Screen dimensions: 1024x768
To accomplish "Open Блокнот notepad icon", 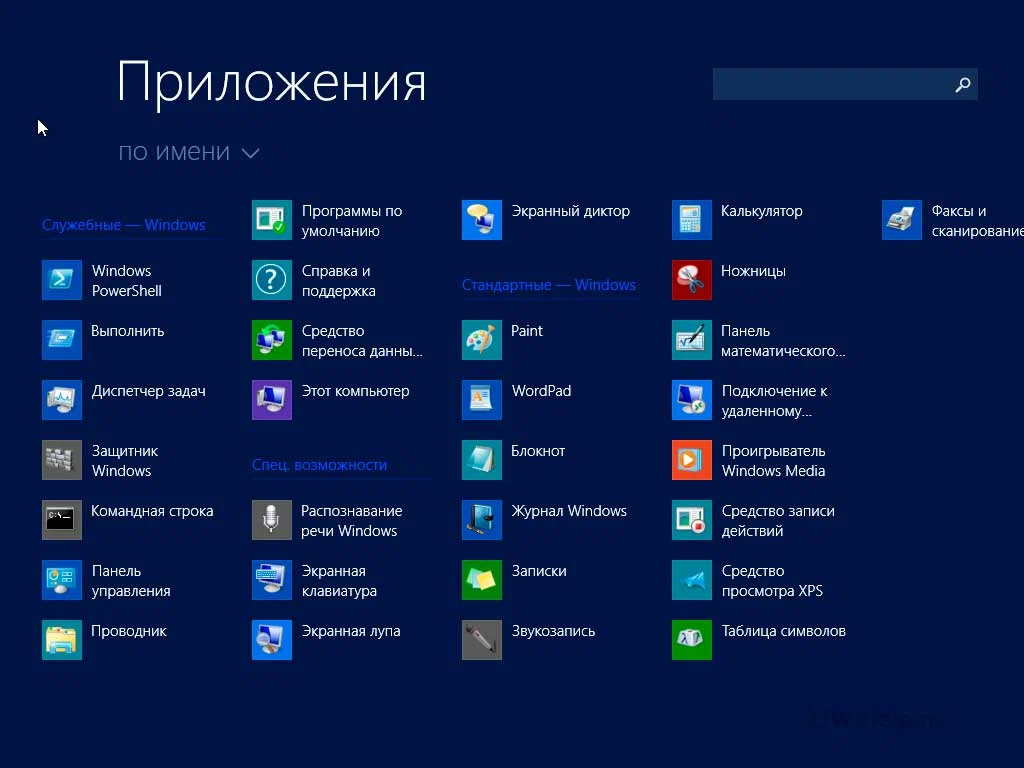I will tap(482, 460).
